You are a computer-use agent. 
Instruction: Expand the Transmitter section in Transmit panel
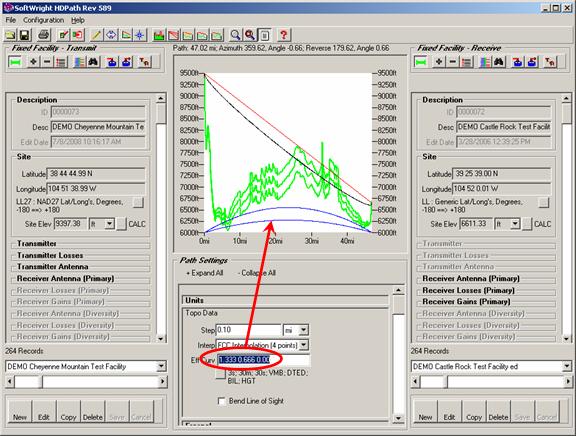pos(37,244)
